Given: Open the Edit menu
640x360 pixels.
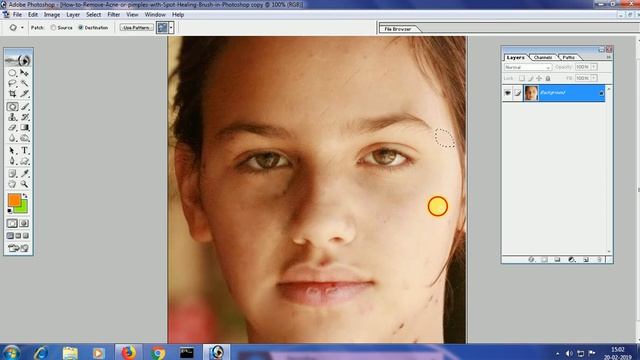Looking at the screenshot, I should (x=33, y=15).
